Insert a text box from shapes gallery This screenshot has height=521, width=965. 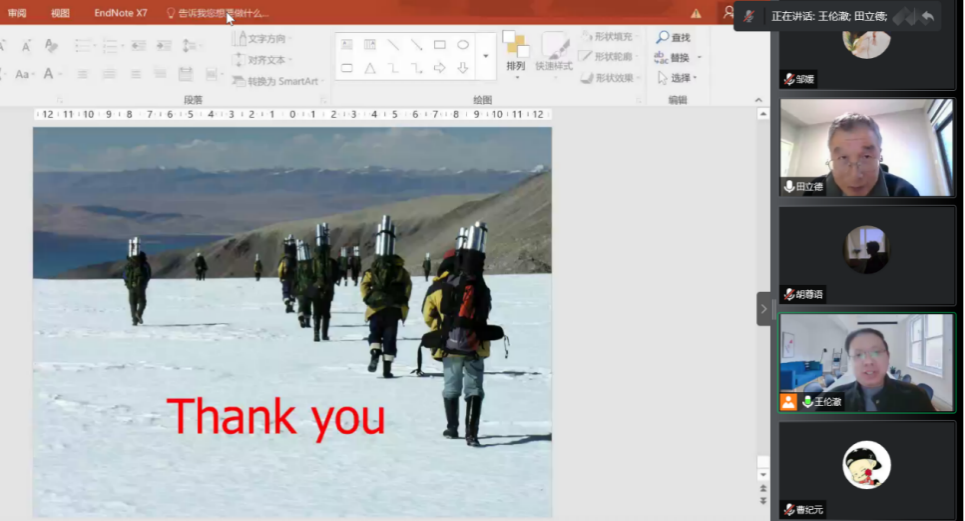[x=346, y=45]
